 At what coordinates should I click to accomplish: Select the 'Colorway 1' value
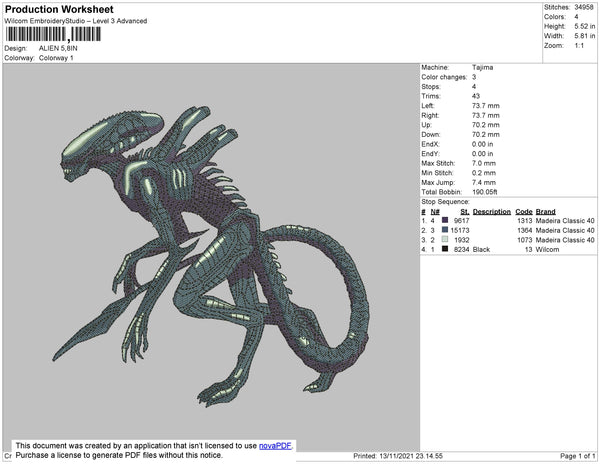[x=56, y=58]
